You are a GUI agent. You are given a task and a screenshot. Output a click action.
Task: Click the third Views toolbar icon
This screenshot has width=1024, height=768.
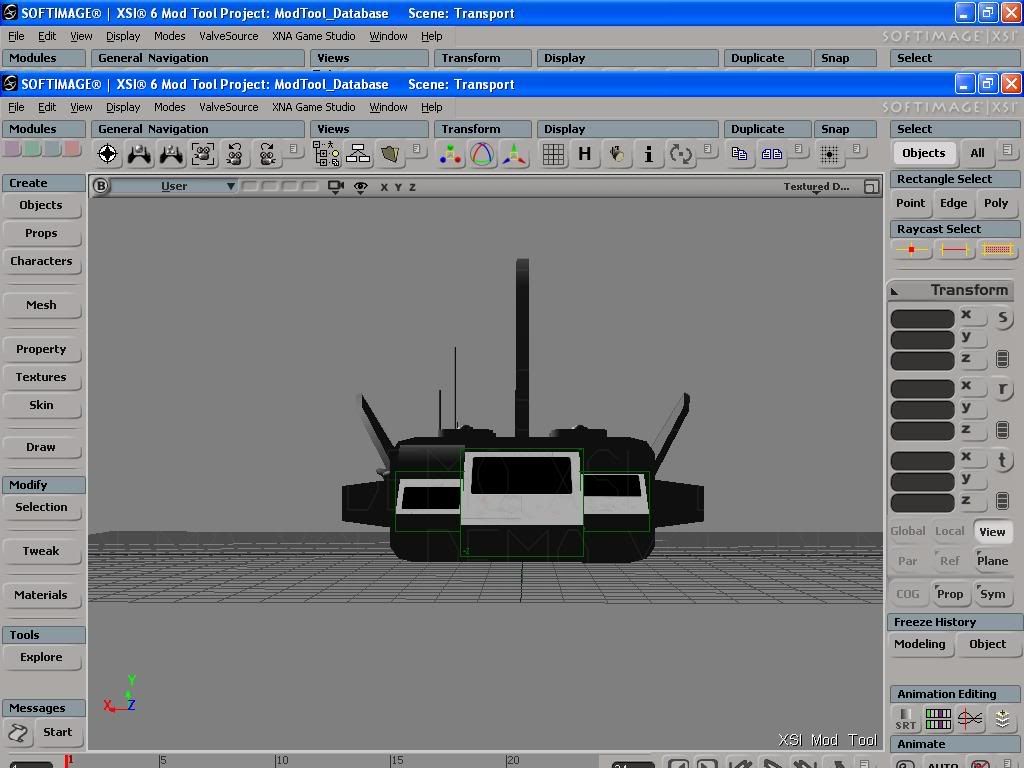click(x=390, y=154)
